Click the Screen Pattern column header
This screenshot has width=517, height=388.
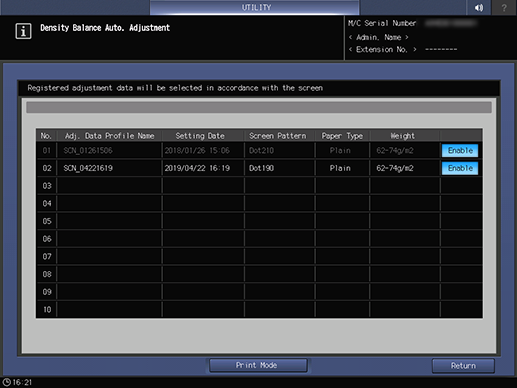pos(278,136)
